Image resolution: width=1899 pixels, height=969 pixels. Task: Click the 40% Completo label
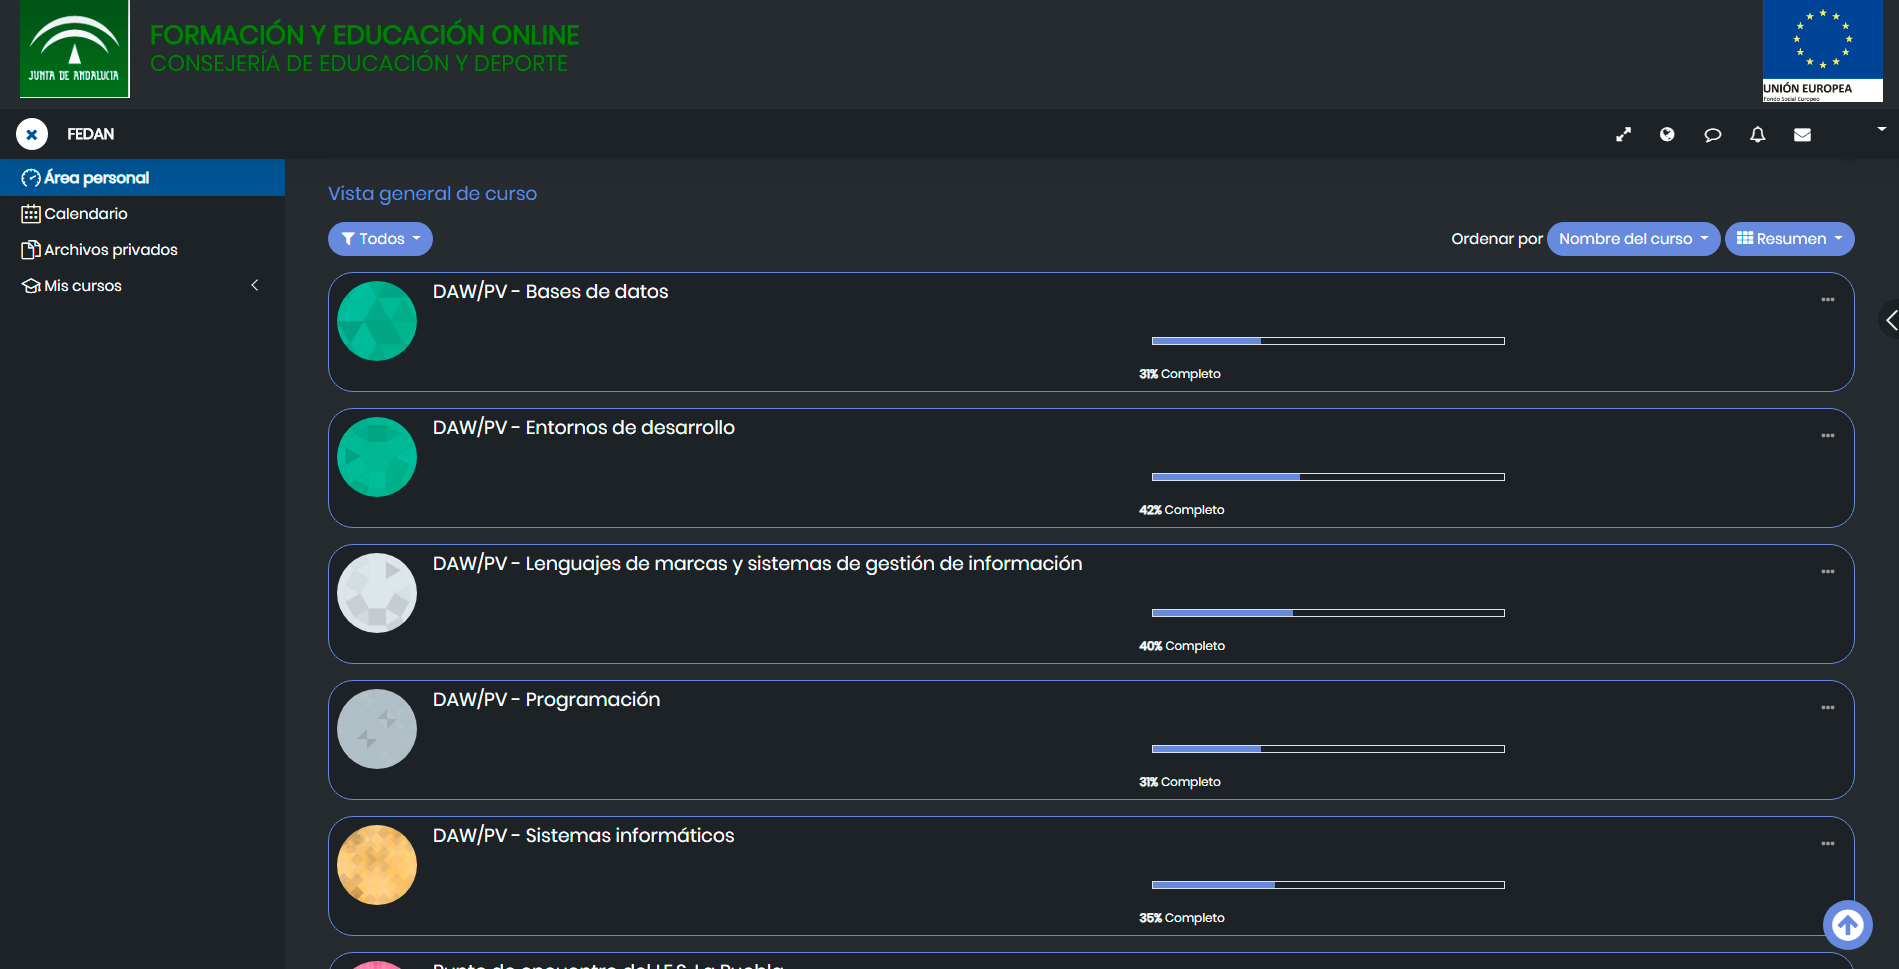tap(1182, 646)
